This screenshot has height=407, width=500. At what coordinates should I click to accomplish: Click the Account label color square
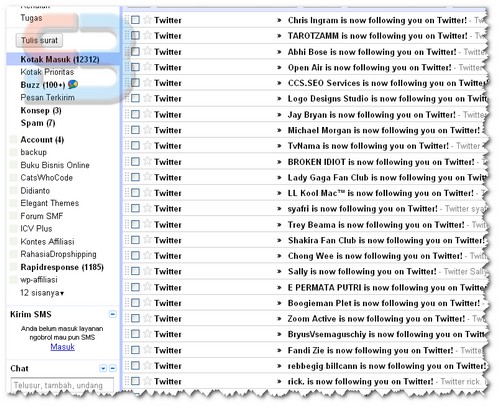[14, 139]
